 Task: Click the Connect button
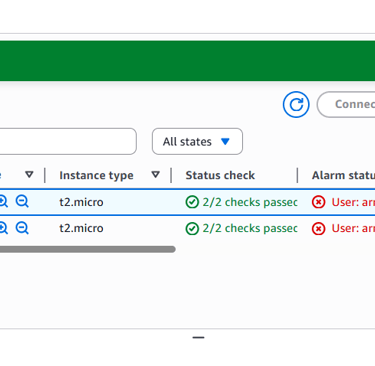coord(346,104)
